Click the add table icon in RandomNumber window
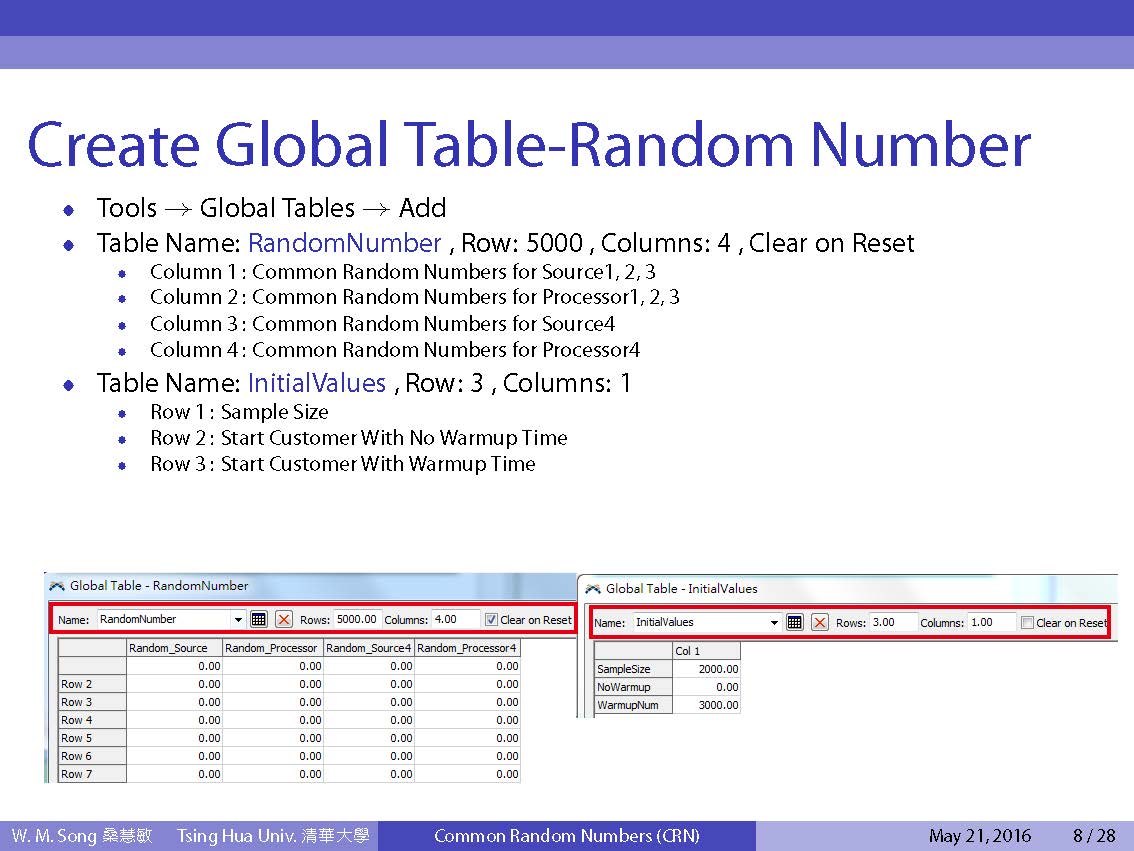Image resolution: width=1134 pixels, height=851 pixels. click(x=259, y=619)
